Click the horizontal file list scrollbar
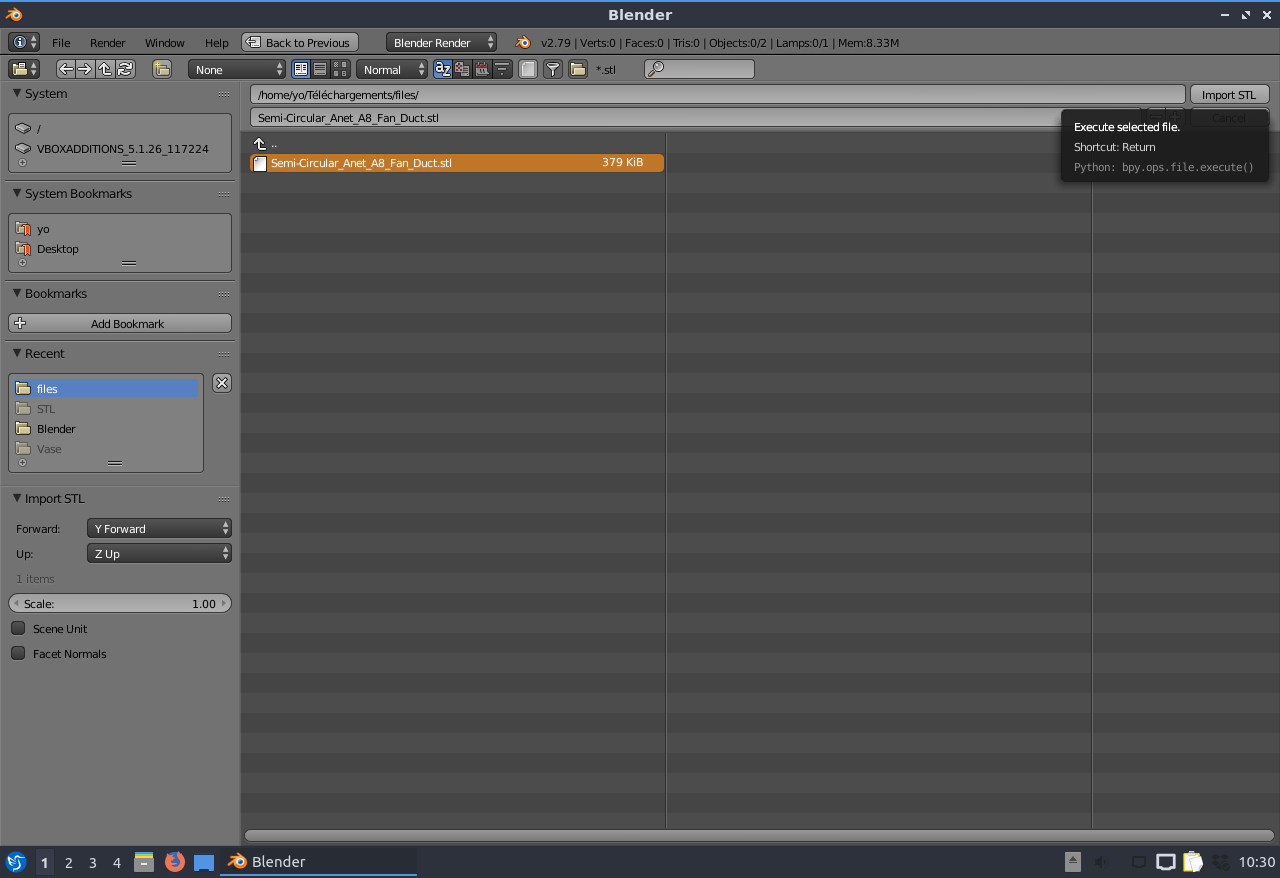 pos(758,835)
